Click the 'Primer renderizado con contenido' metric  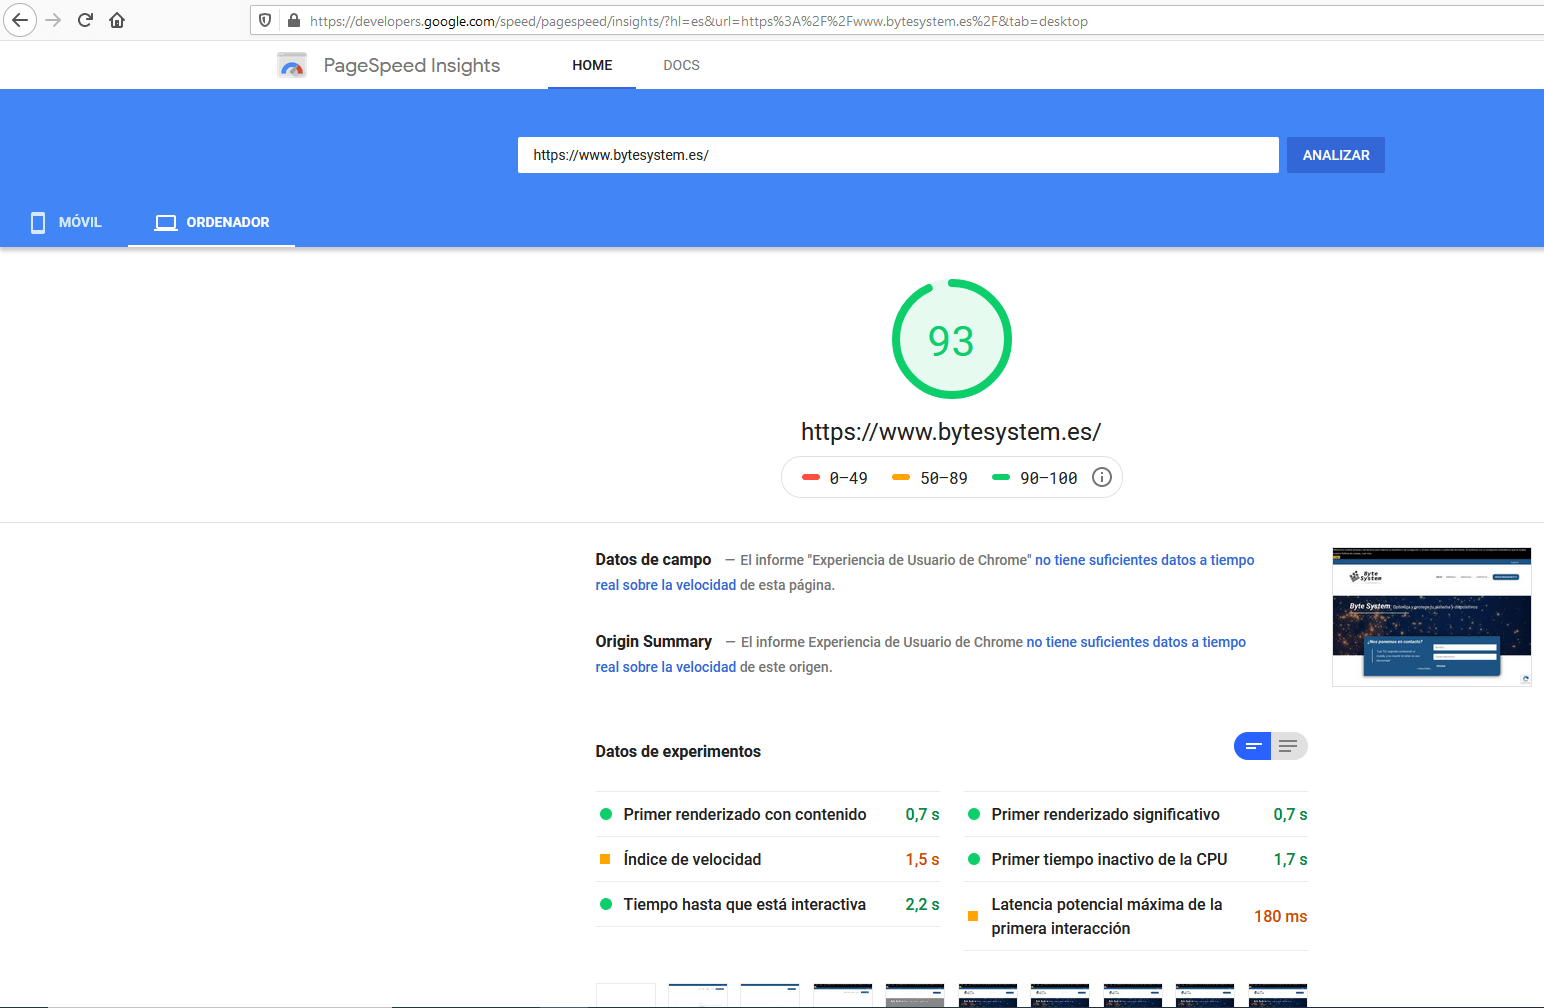[768, 814]
